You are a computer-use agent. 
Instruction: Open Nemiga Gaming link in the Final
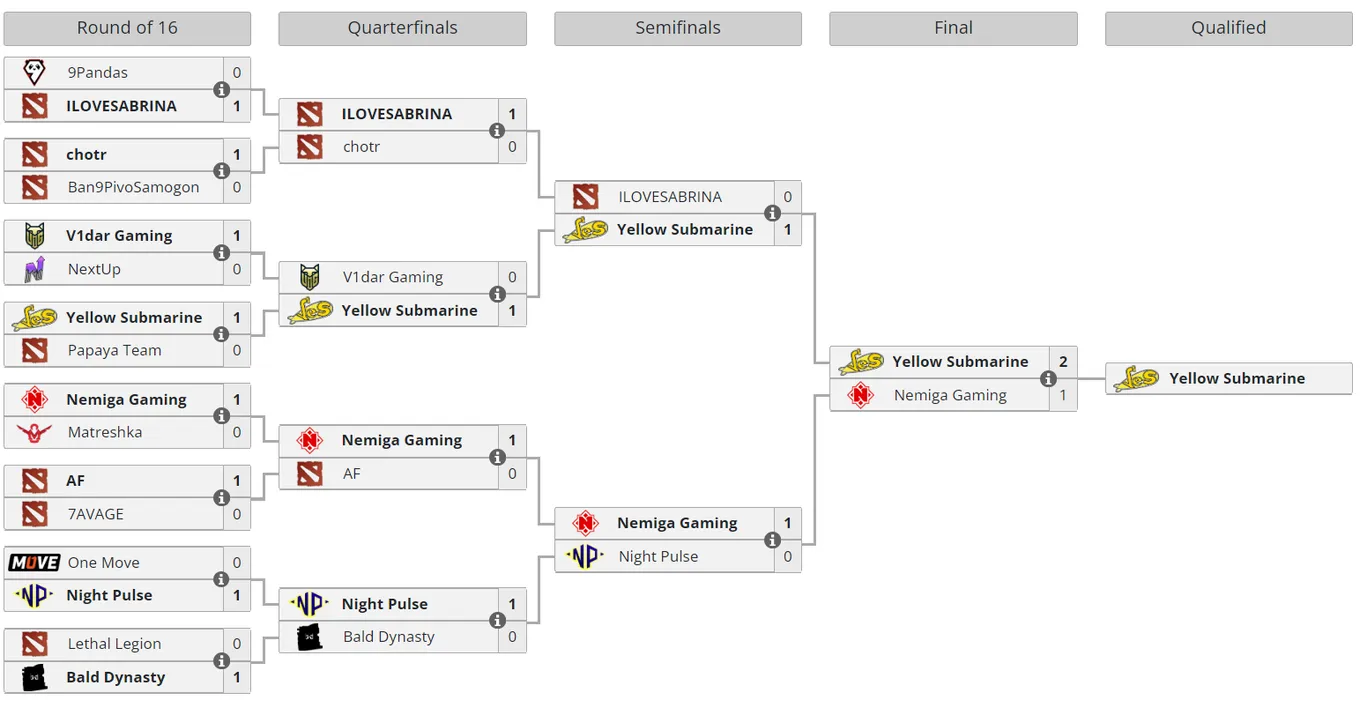[x=950, y=395]
